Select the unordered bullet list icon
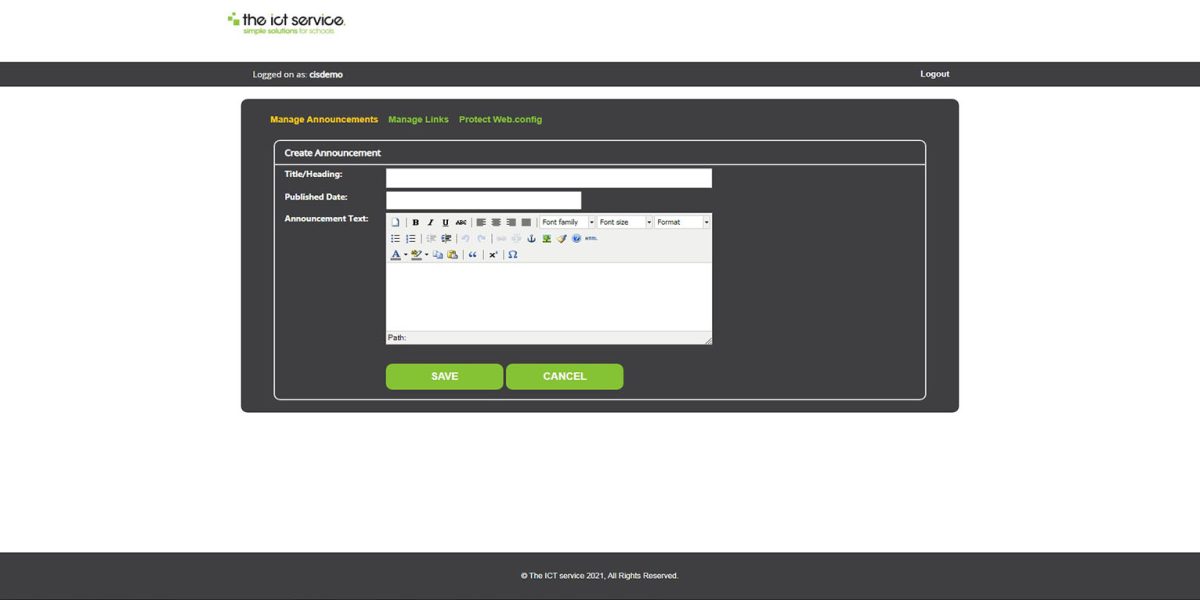 (x=395, y=239)
